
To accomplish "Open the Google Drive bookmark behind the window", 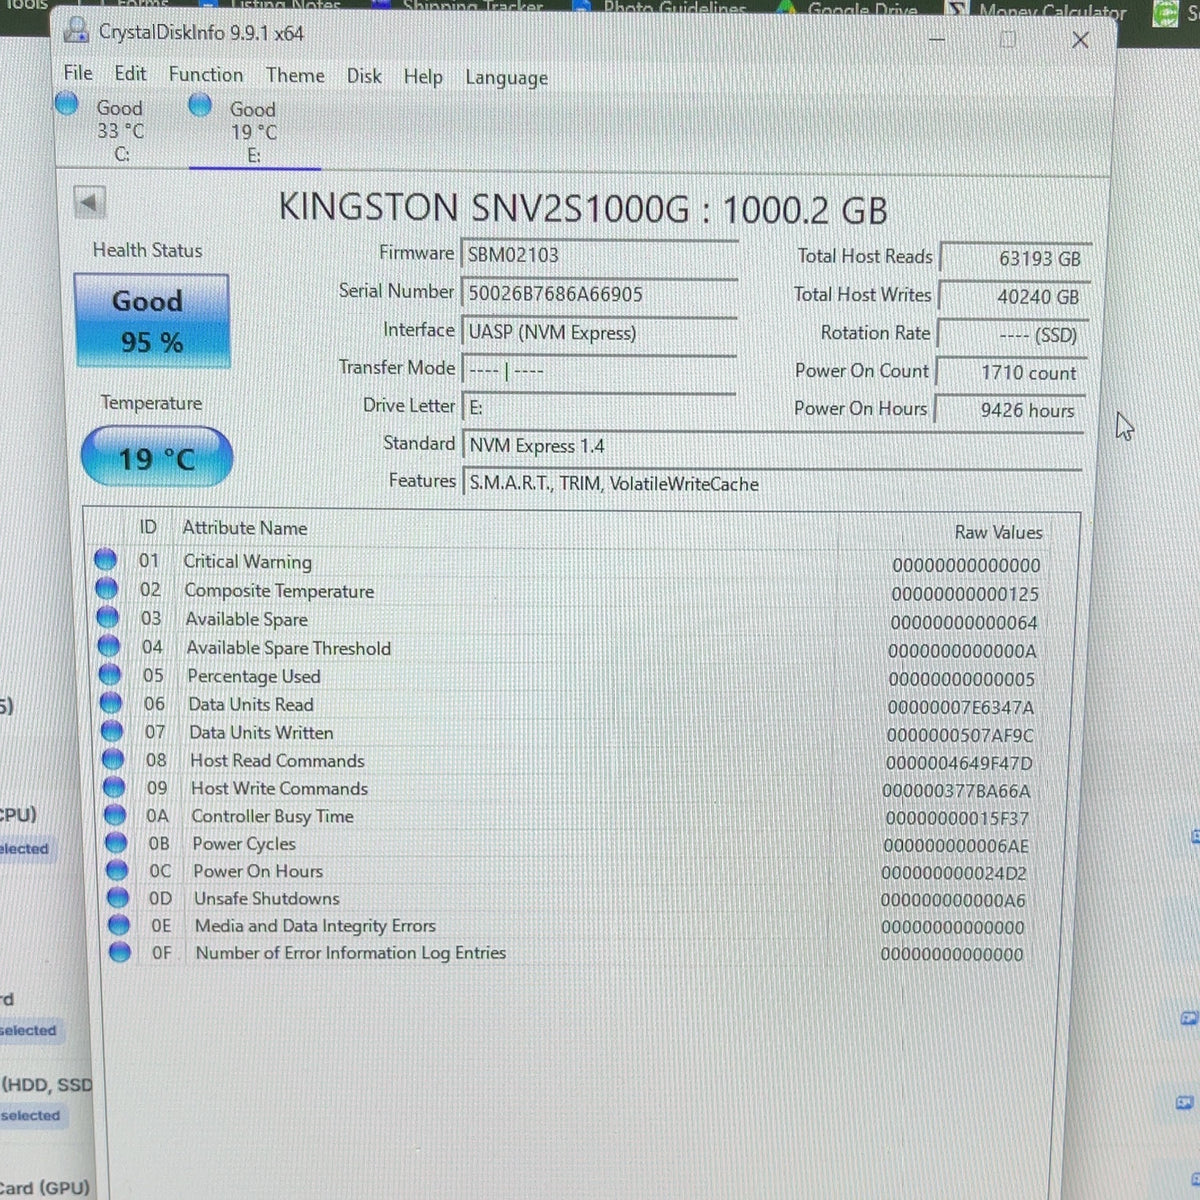I will pos(849,8).
